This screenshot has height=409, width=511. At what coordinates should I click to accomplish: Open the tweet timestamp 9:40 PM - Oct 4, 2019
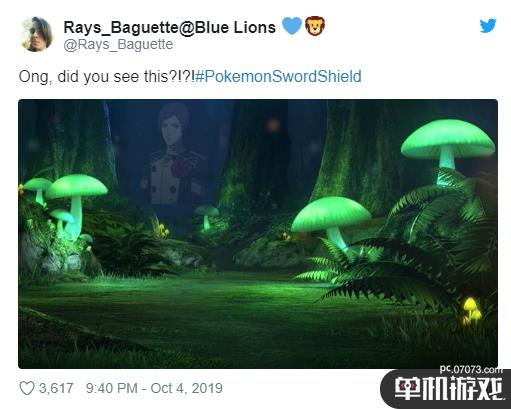tap(154, 388)
